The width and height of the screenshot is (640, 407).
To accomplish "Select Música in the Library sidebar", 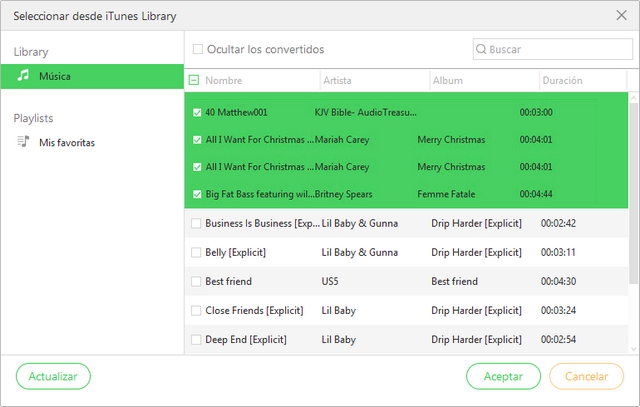I will tap(92, 76).
